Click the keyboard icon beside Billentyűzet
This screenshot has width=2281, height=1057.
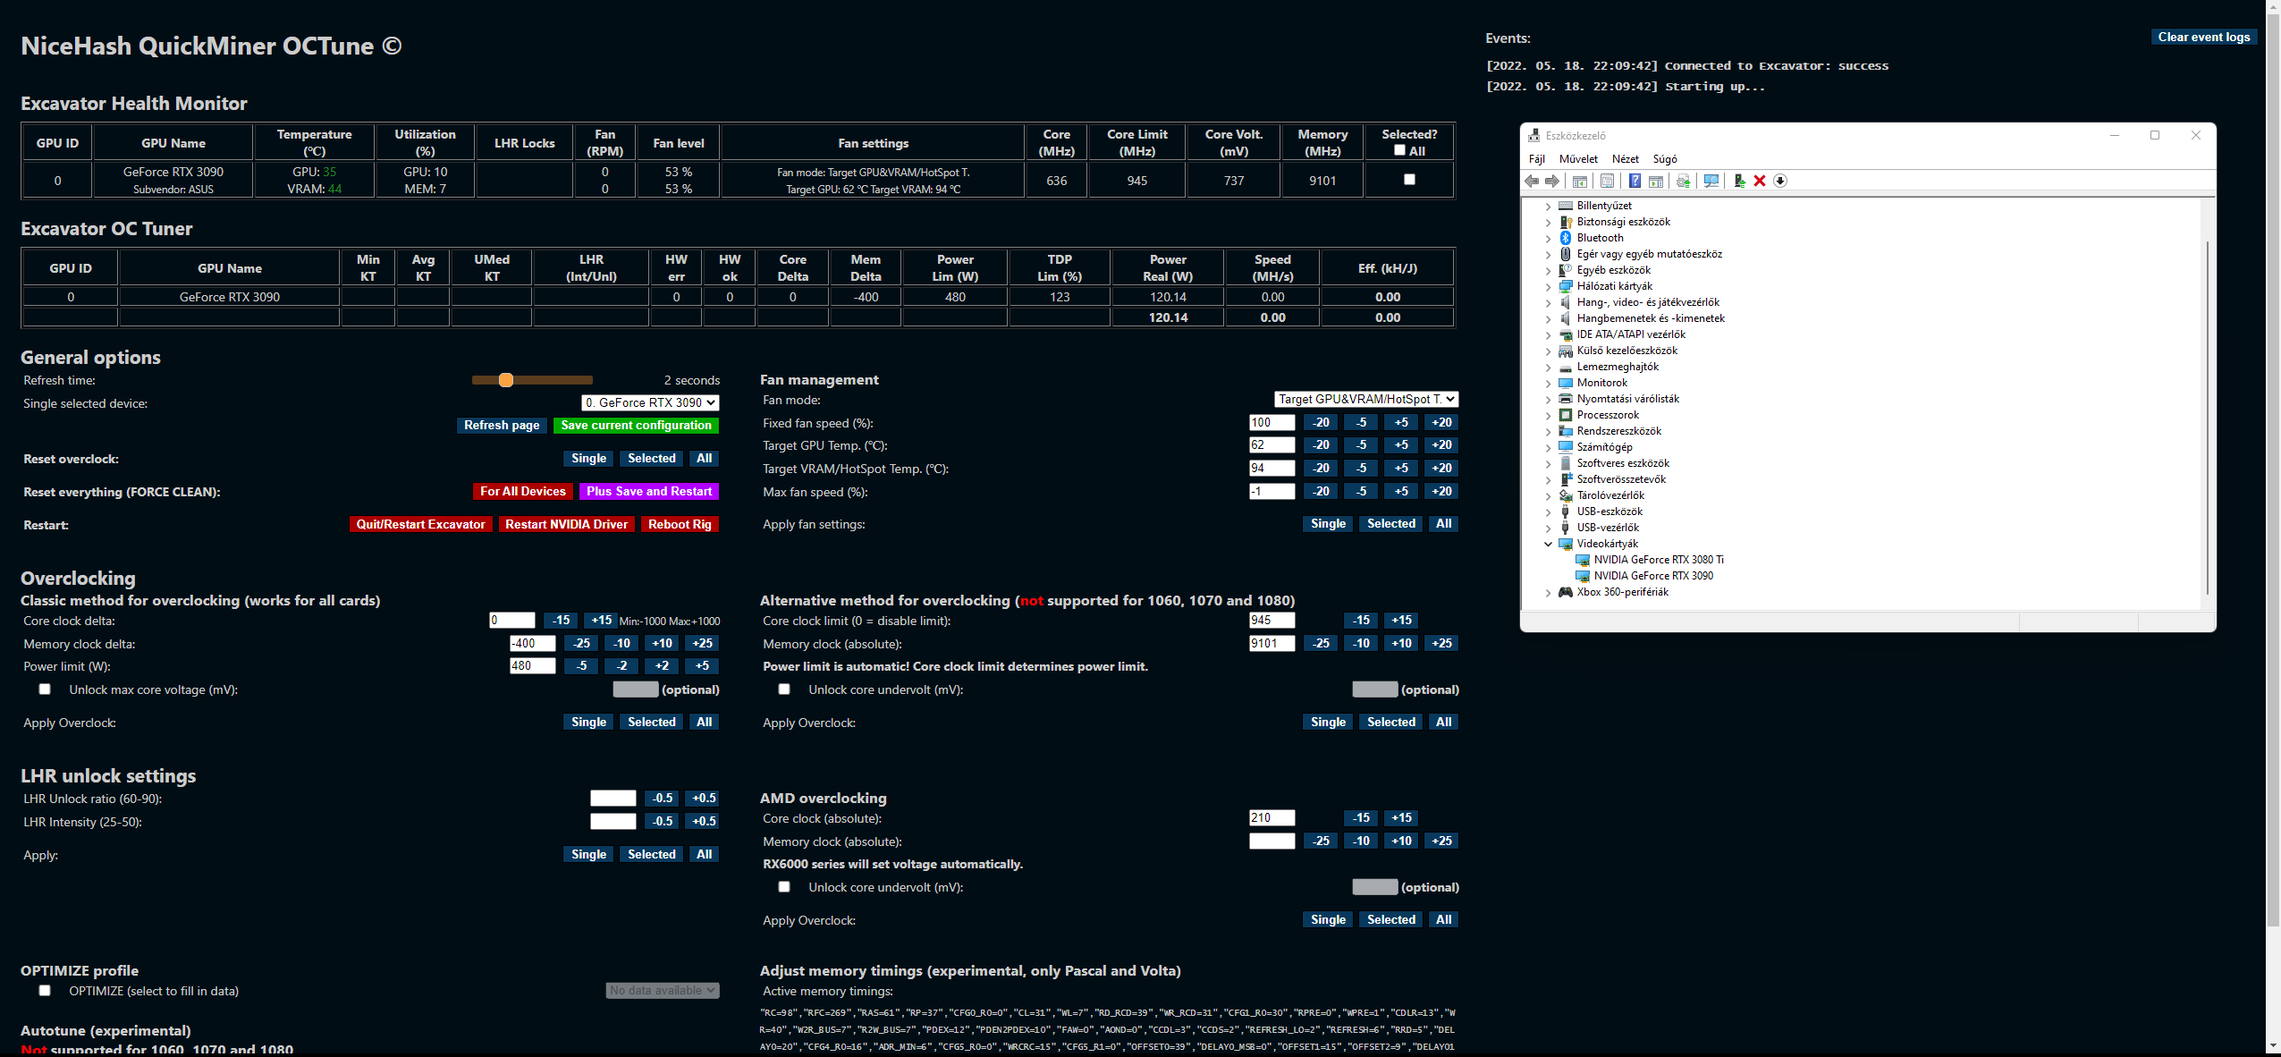pyautogui.click(x=1566, y=206)
